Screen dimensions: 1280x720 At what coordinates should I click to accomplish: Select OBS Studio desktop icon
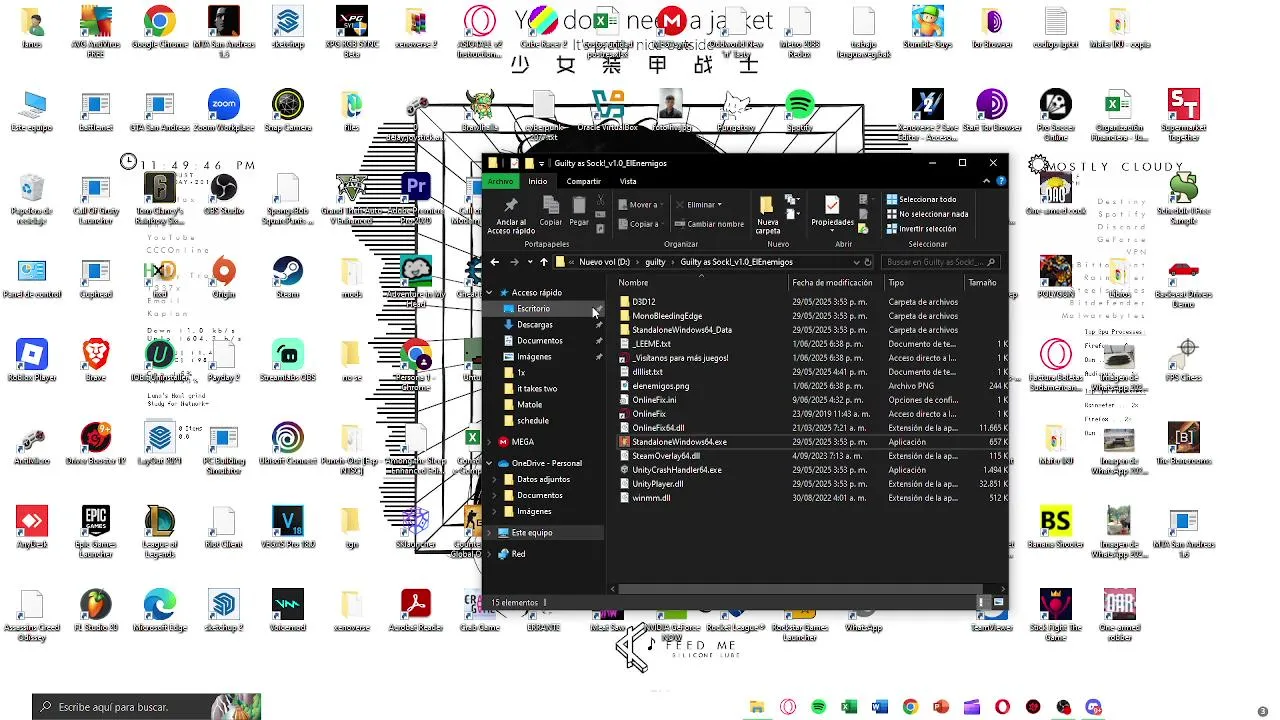pos(224,194)
